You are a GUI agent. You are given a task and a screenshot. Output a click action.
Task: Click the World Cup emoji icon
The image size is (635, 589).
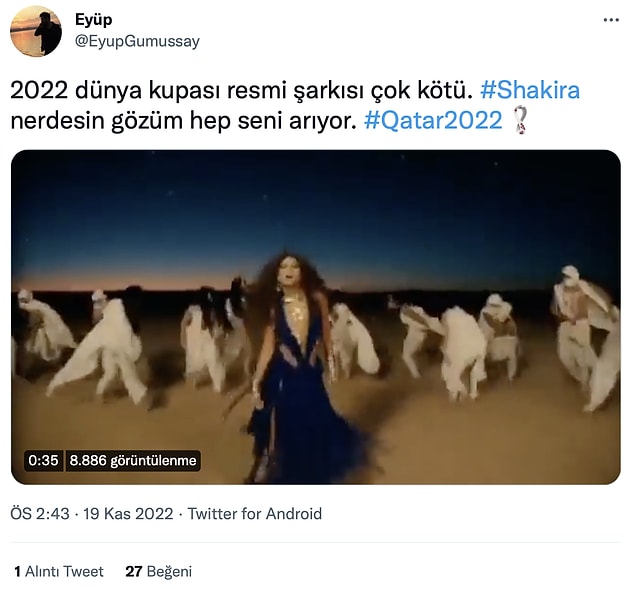[x=520, y=120]
